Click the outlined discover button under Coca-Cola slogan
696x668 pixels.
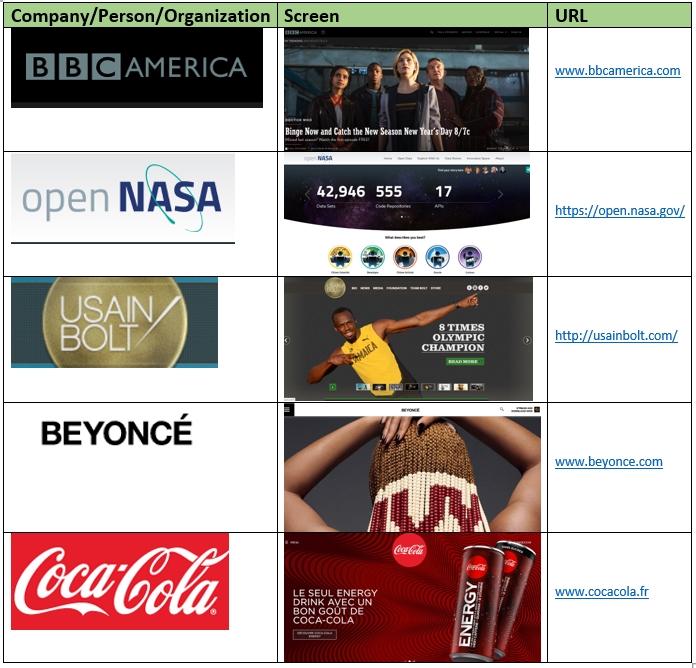(x=315, y=635)
